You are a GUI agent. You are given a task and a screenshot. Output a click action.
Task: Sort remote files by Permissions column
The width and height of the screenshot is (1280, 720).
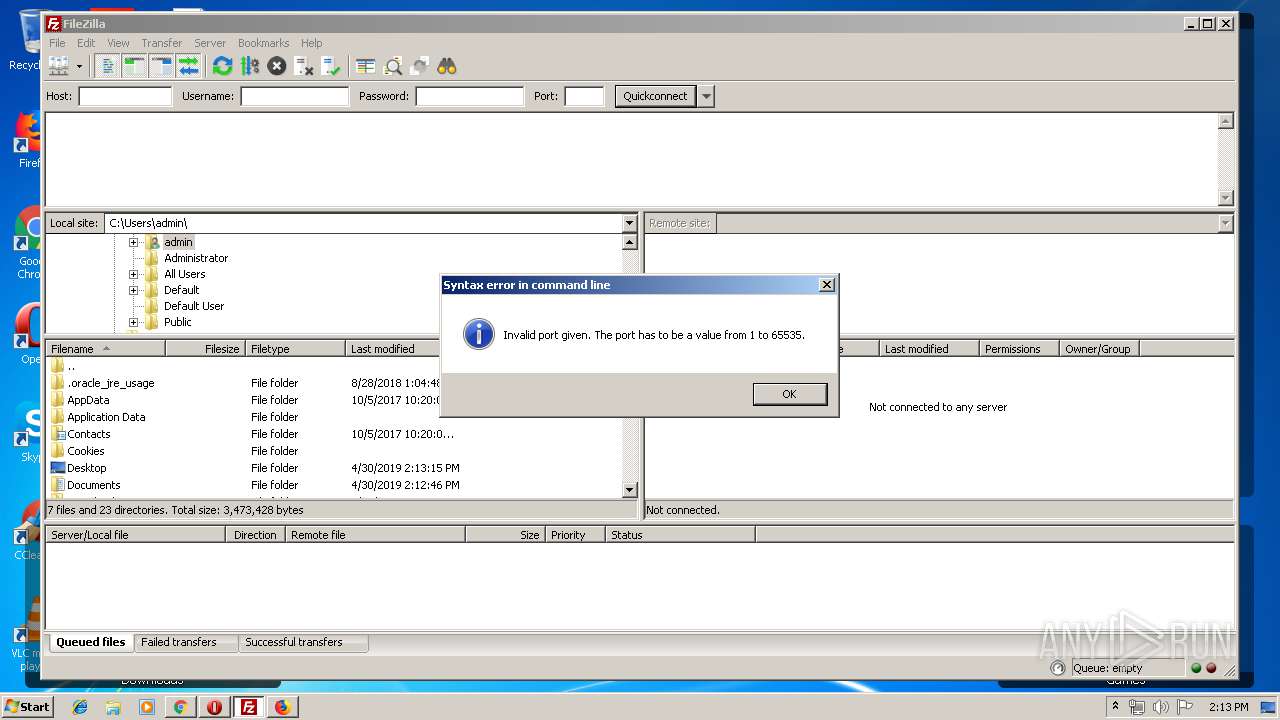coord(1019,349)
